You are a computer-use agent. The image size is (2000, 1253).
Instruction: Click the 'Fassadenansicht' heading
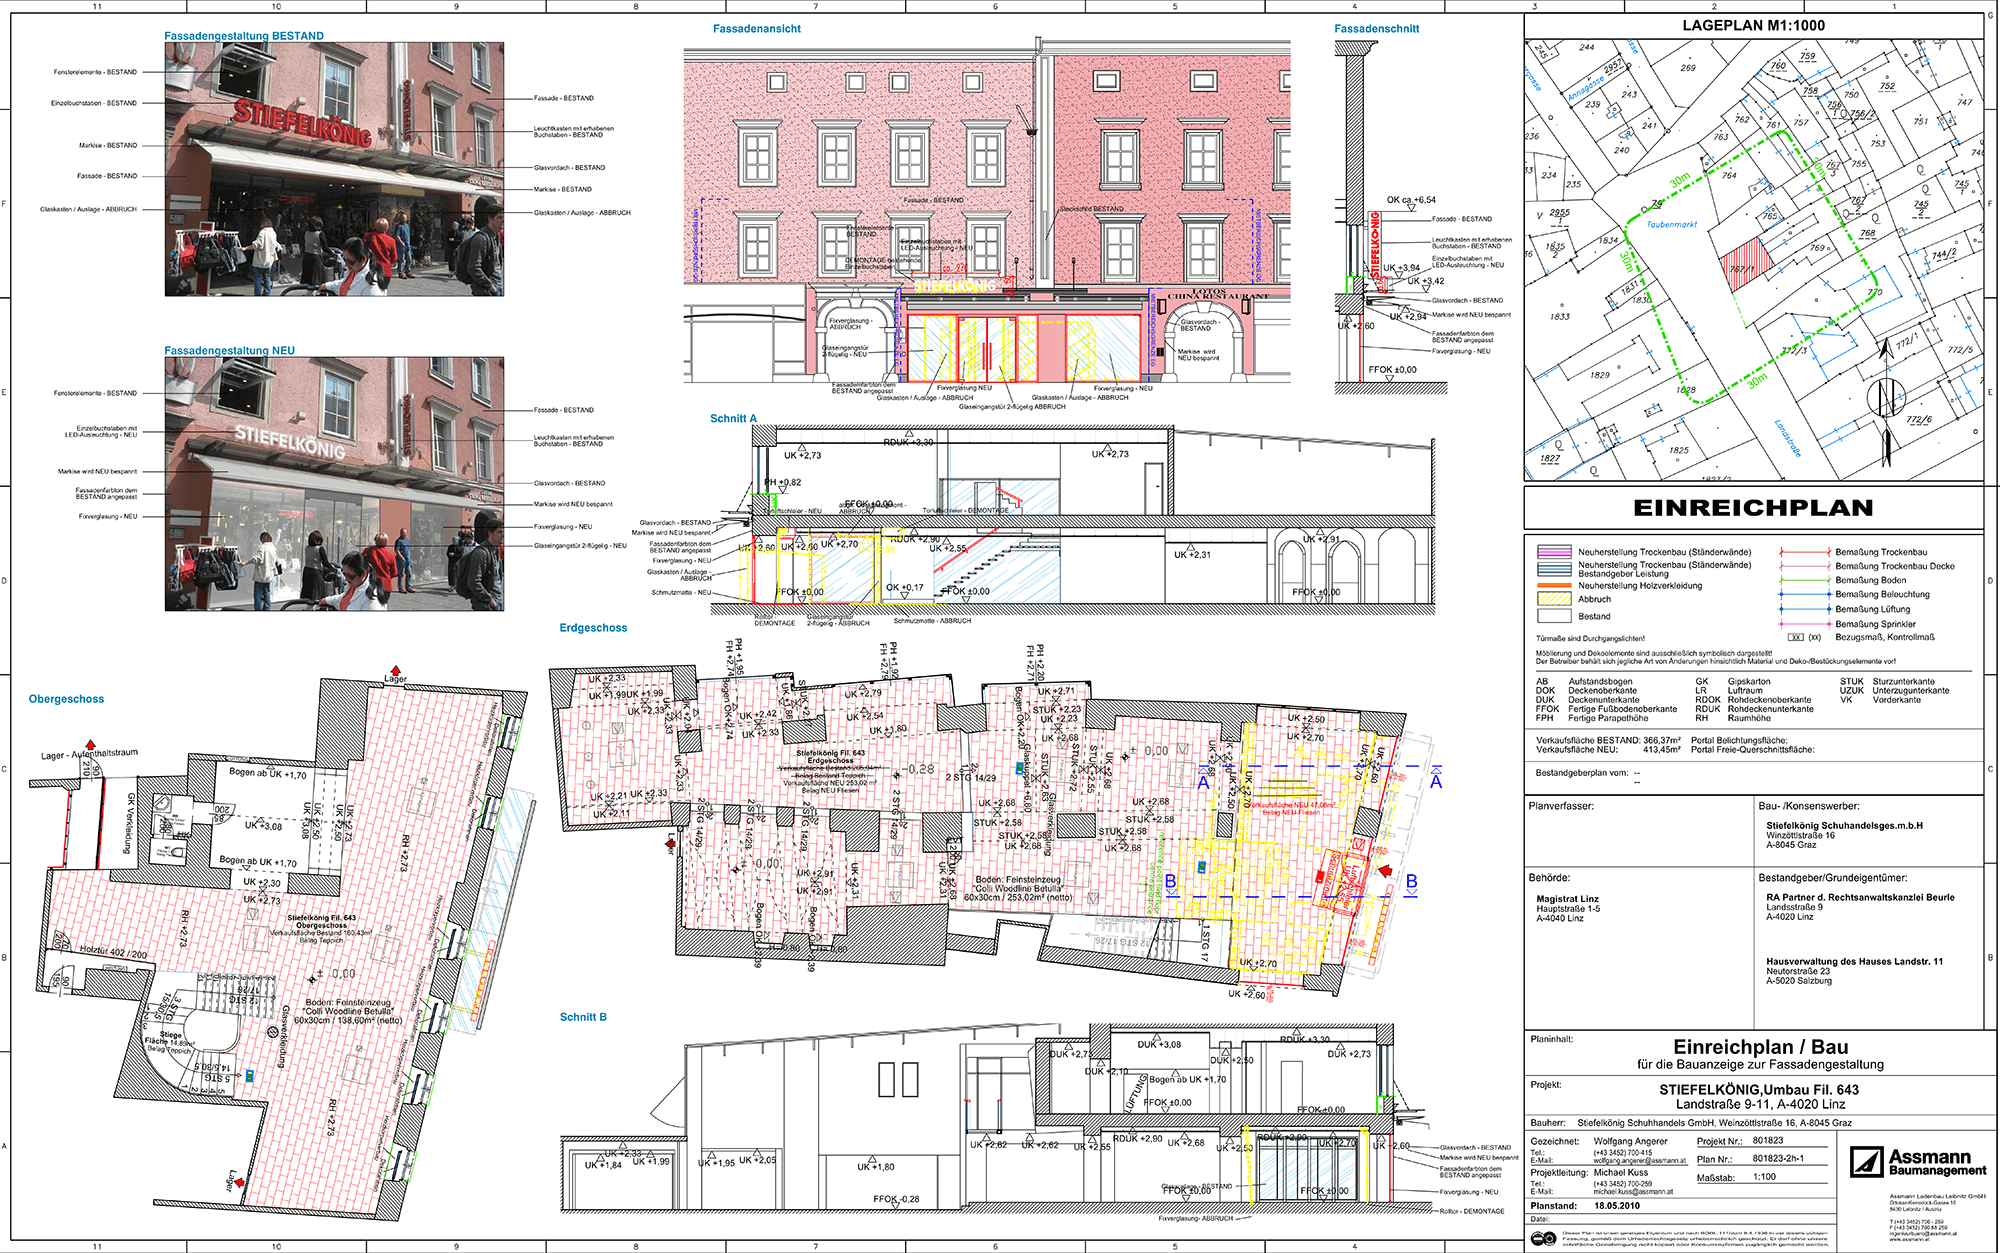click(x=757, y=29)
